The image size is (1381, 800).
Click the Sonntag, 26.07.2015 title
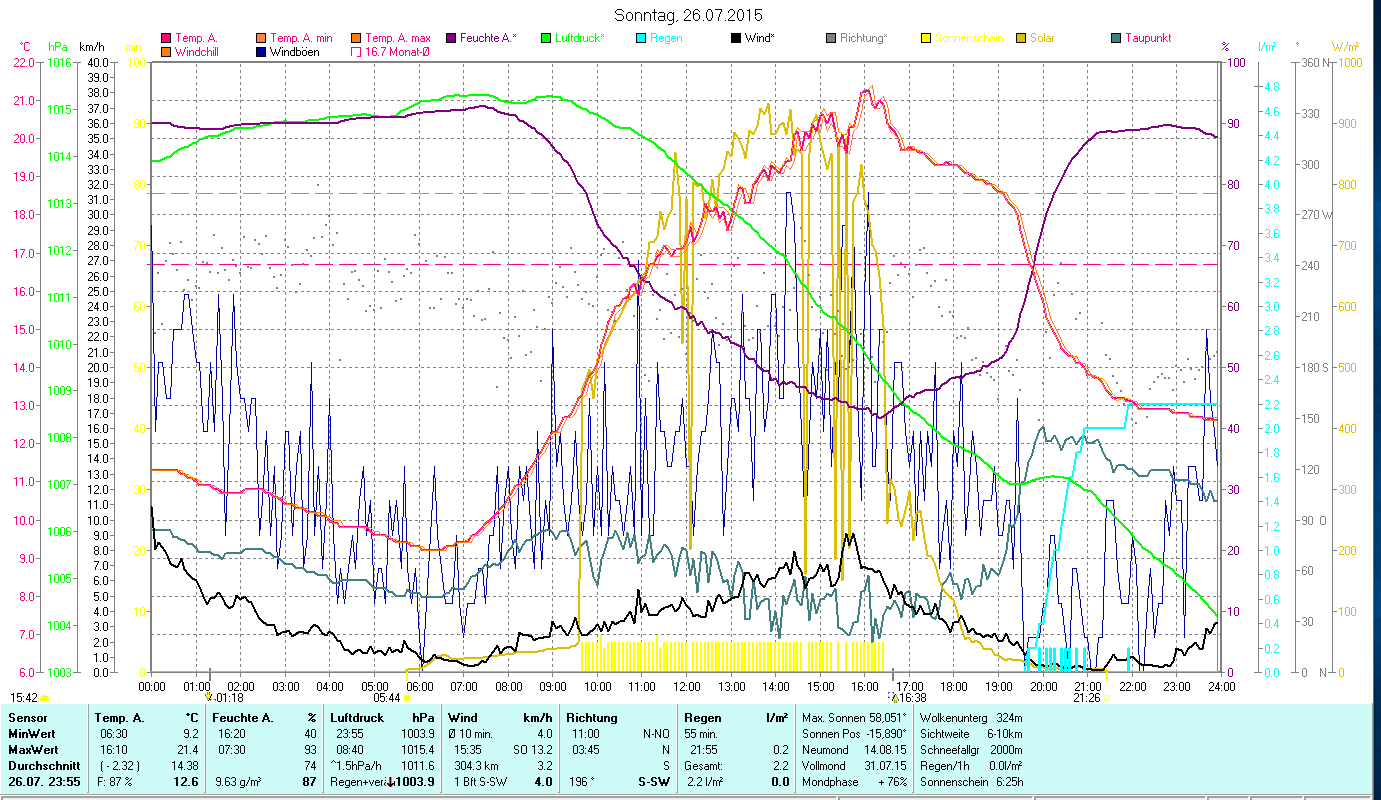689,15
